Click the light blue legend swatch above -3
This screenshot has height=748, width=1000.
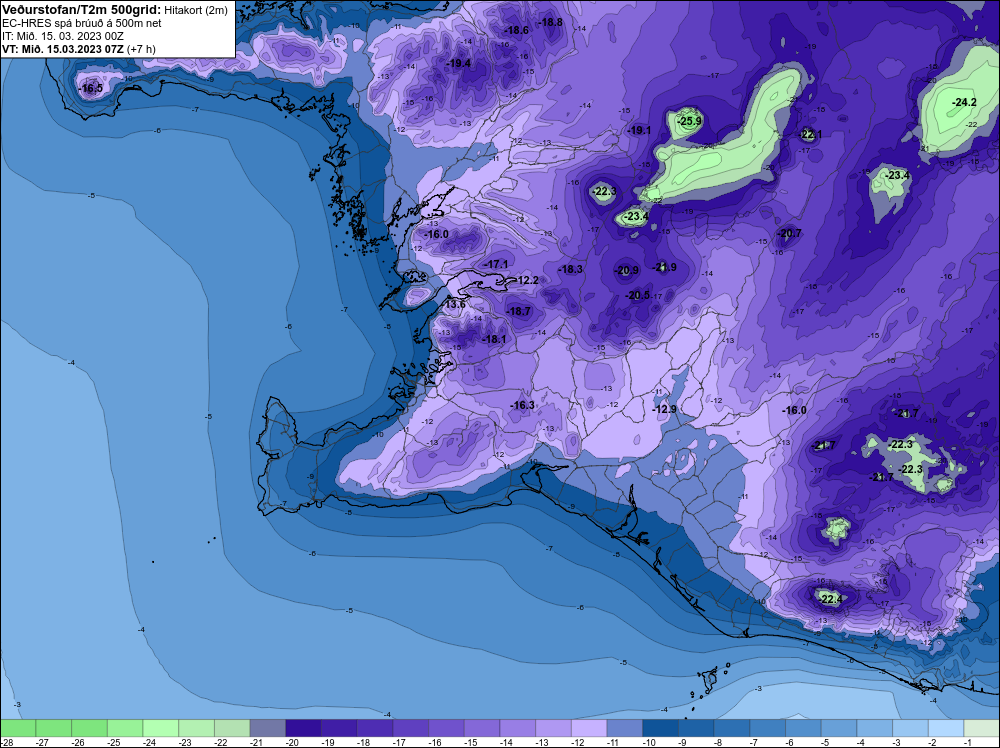(910, 728)
